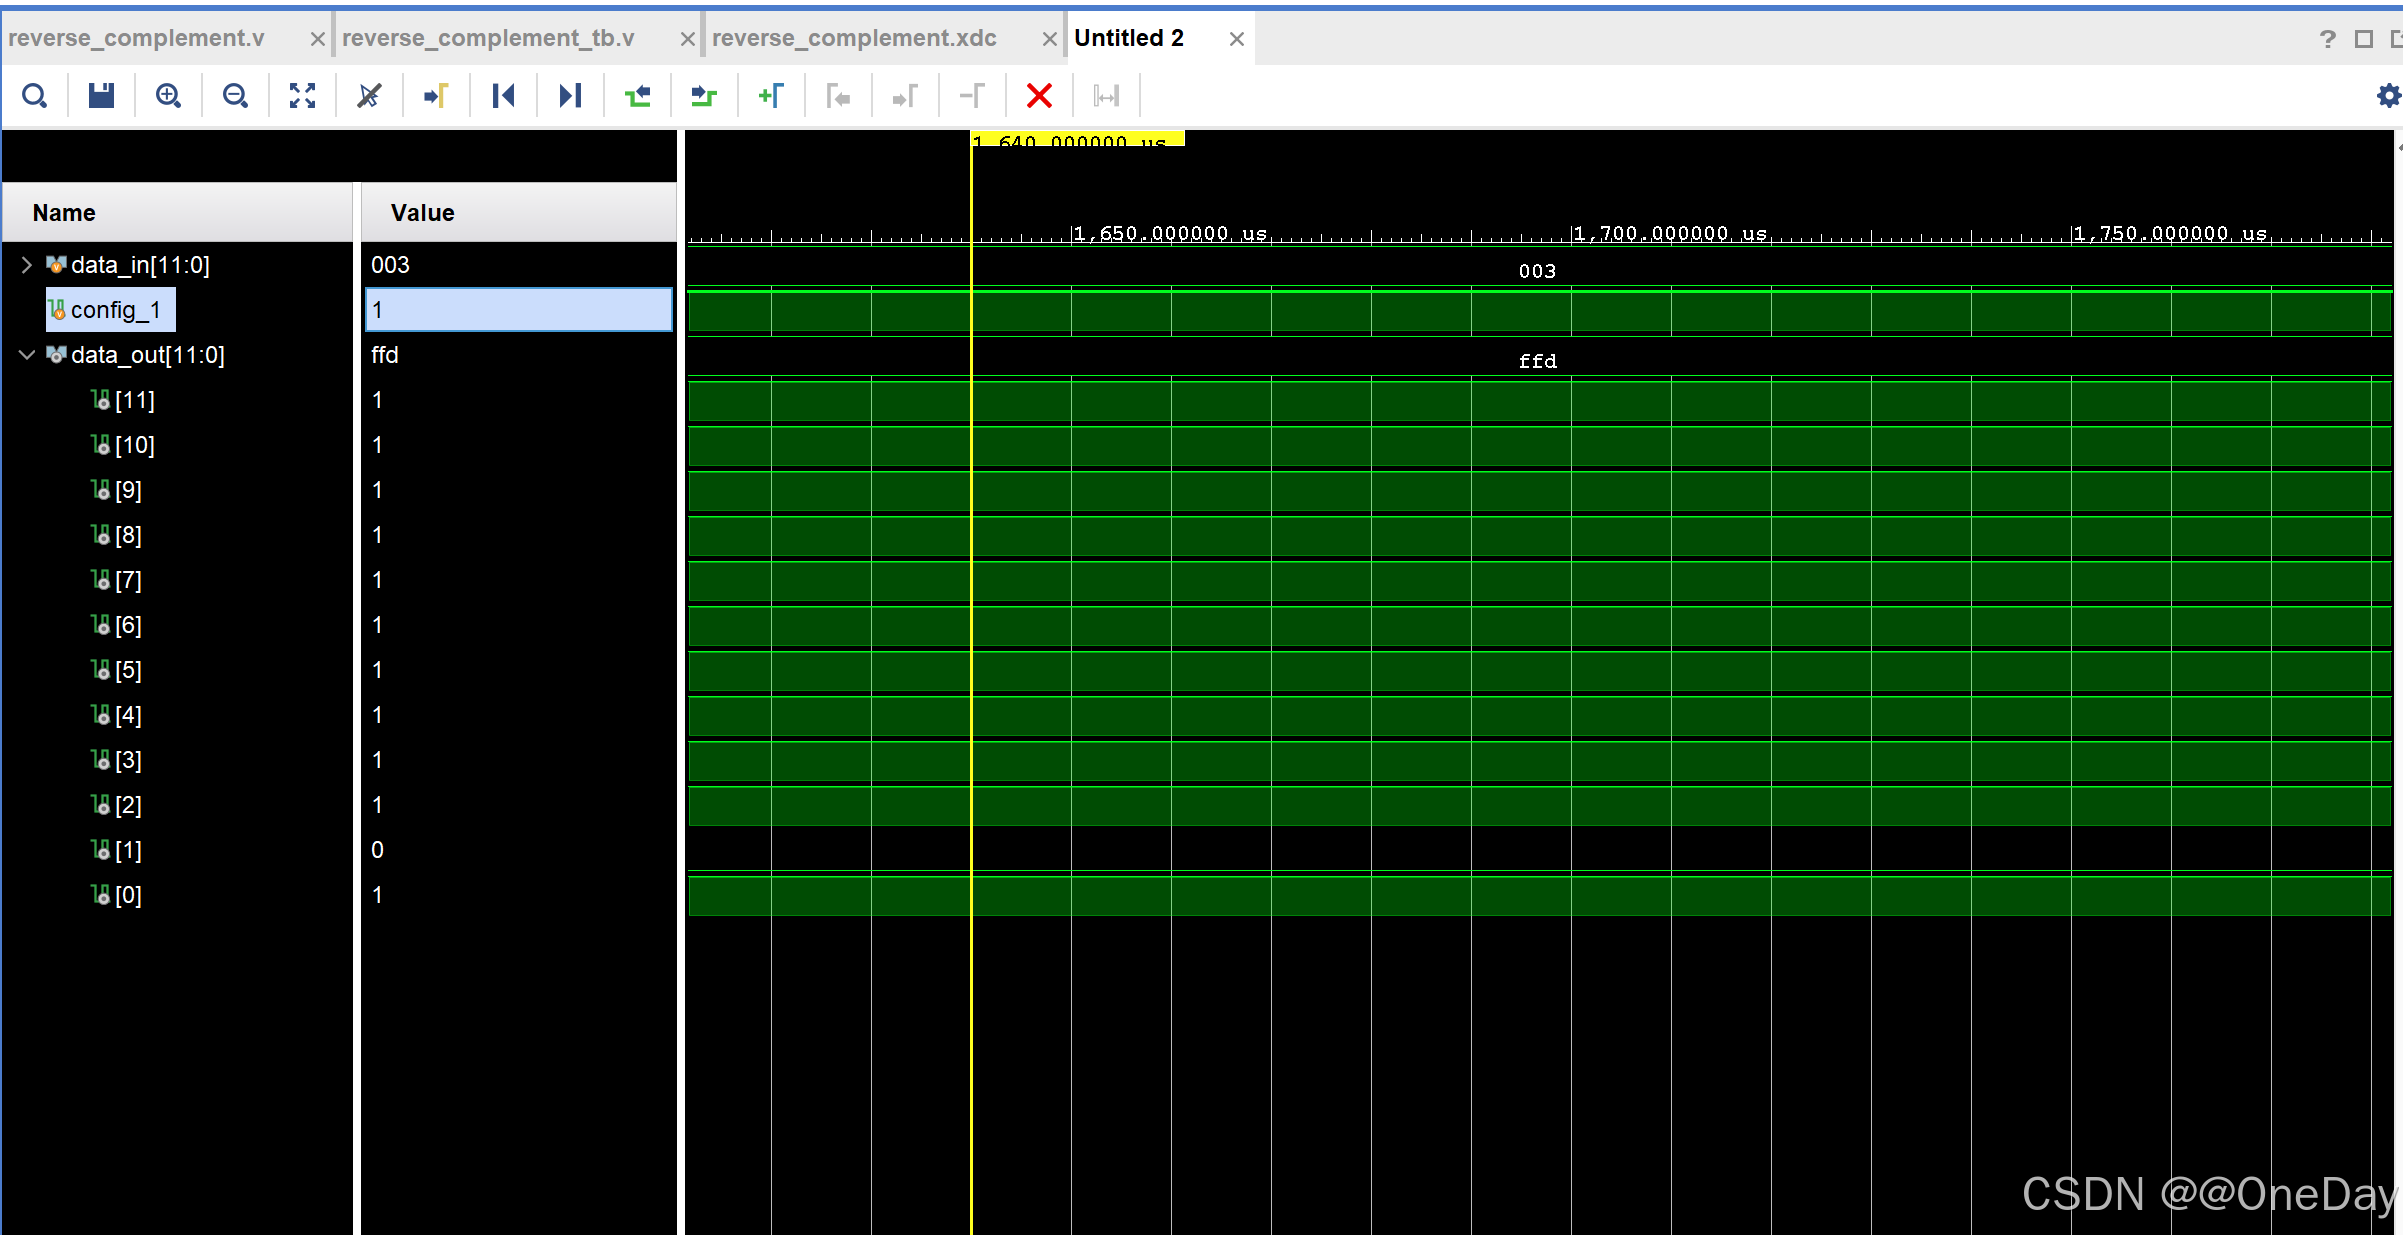This screenshot has height=1235, width=2403.
Task: Click the Add Marker icon
Action: click(x=771, y=96)
